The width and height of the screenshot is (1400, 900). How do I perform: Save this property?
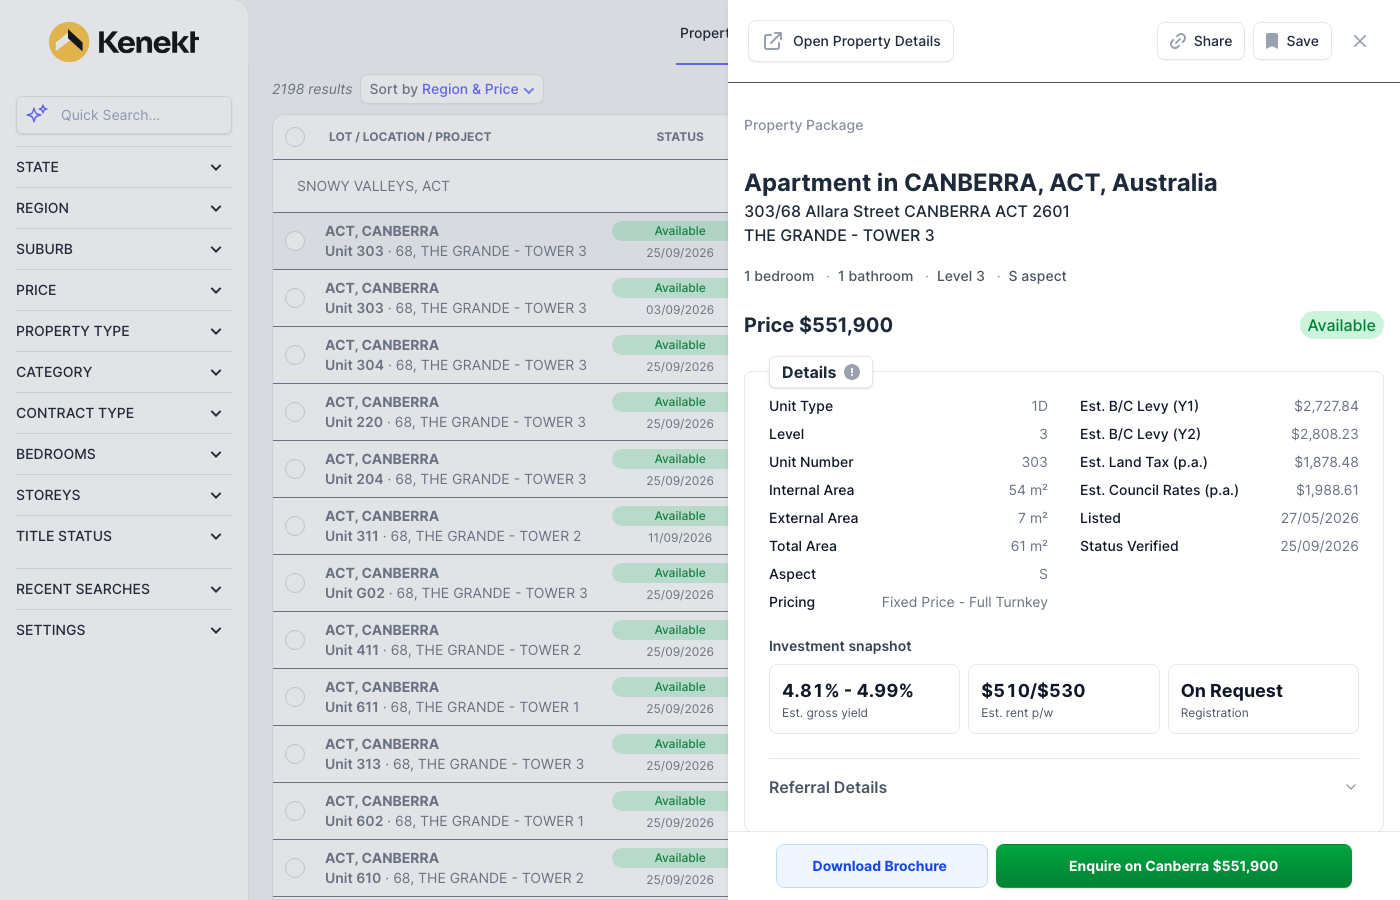[1292, 41]
